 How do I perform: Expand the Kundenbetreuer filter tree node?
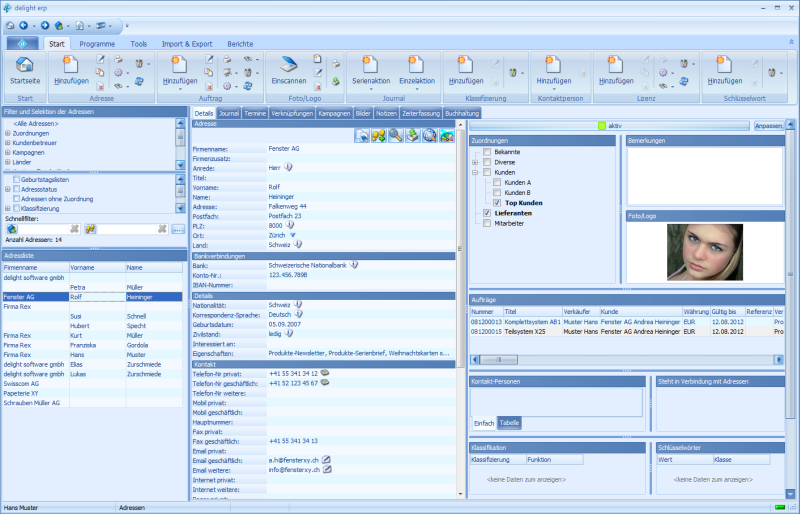click(8, 143)
